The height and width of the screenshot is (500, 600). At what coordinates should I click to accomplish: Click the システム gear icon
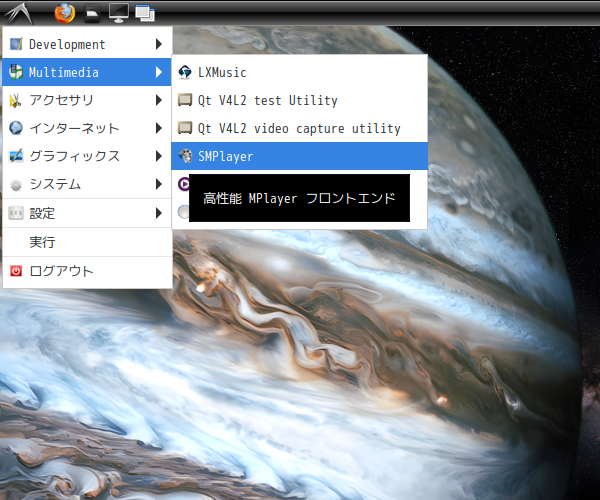pyautogui.click(x=16, y=185)
